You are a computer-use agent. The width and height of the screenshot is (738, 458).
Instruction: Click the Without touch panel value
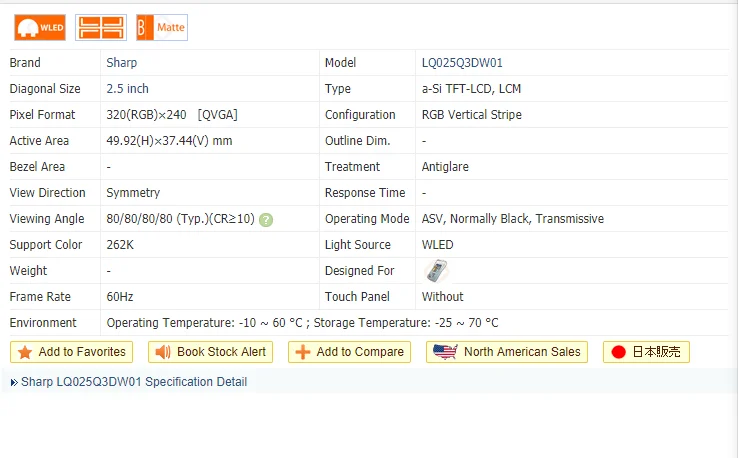coord(442,297)
